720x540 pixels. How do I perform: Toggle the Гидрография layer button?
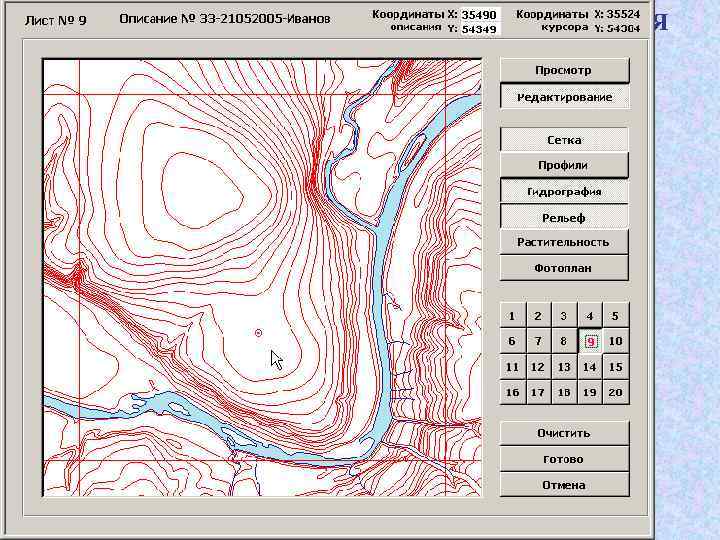coord(564,191)
